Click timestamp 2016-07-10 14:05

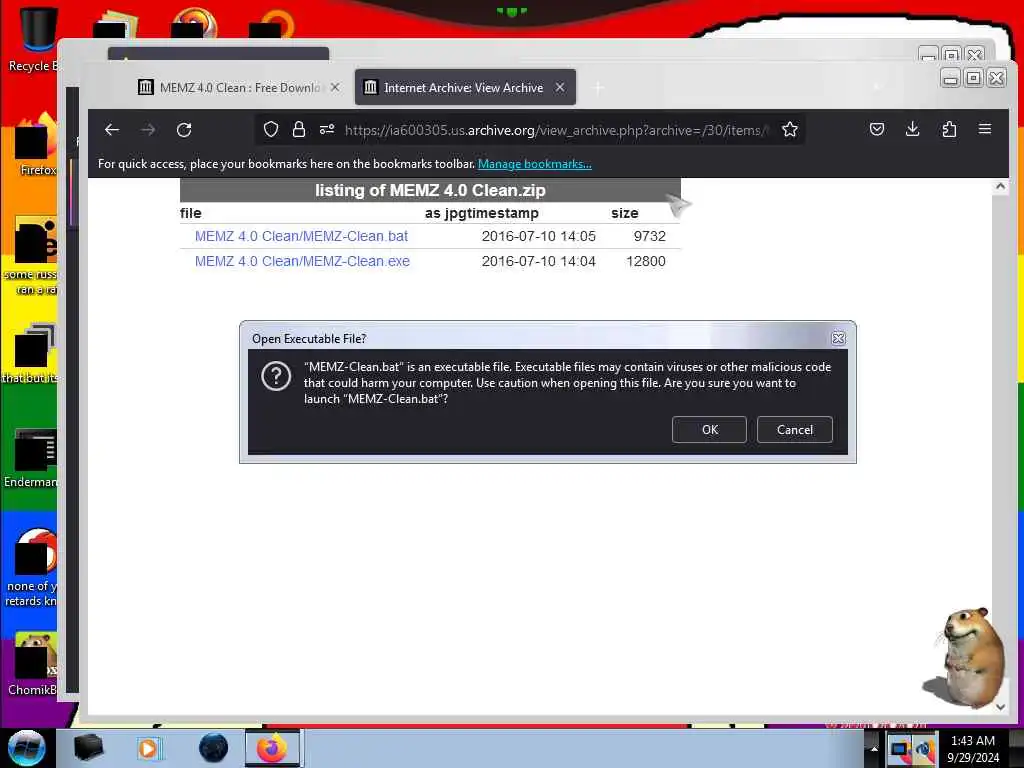point(539,236)
